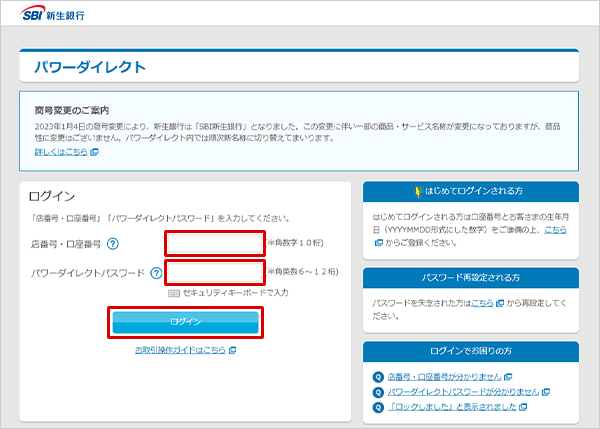The height and width of the screenshot is (429, 600).
Task: Click help icon beside 店番号・口座番号
Action: [113, 243]
